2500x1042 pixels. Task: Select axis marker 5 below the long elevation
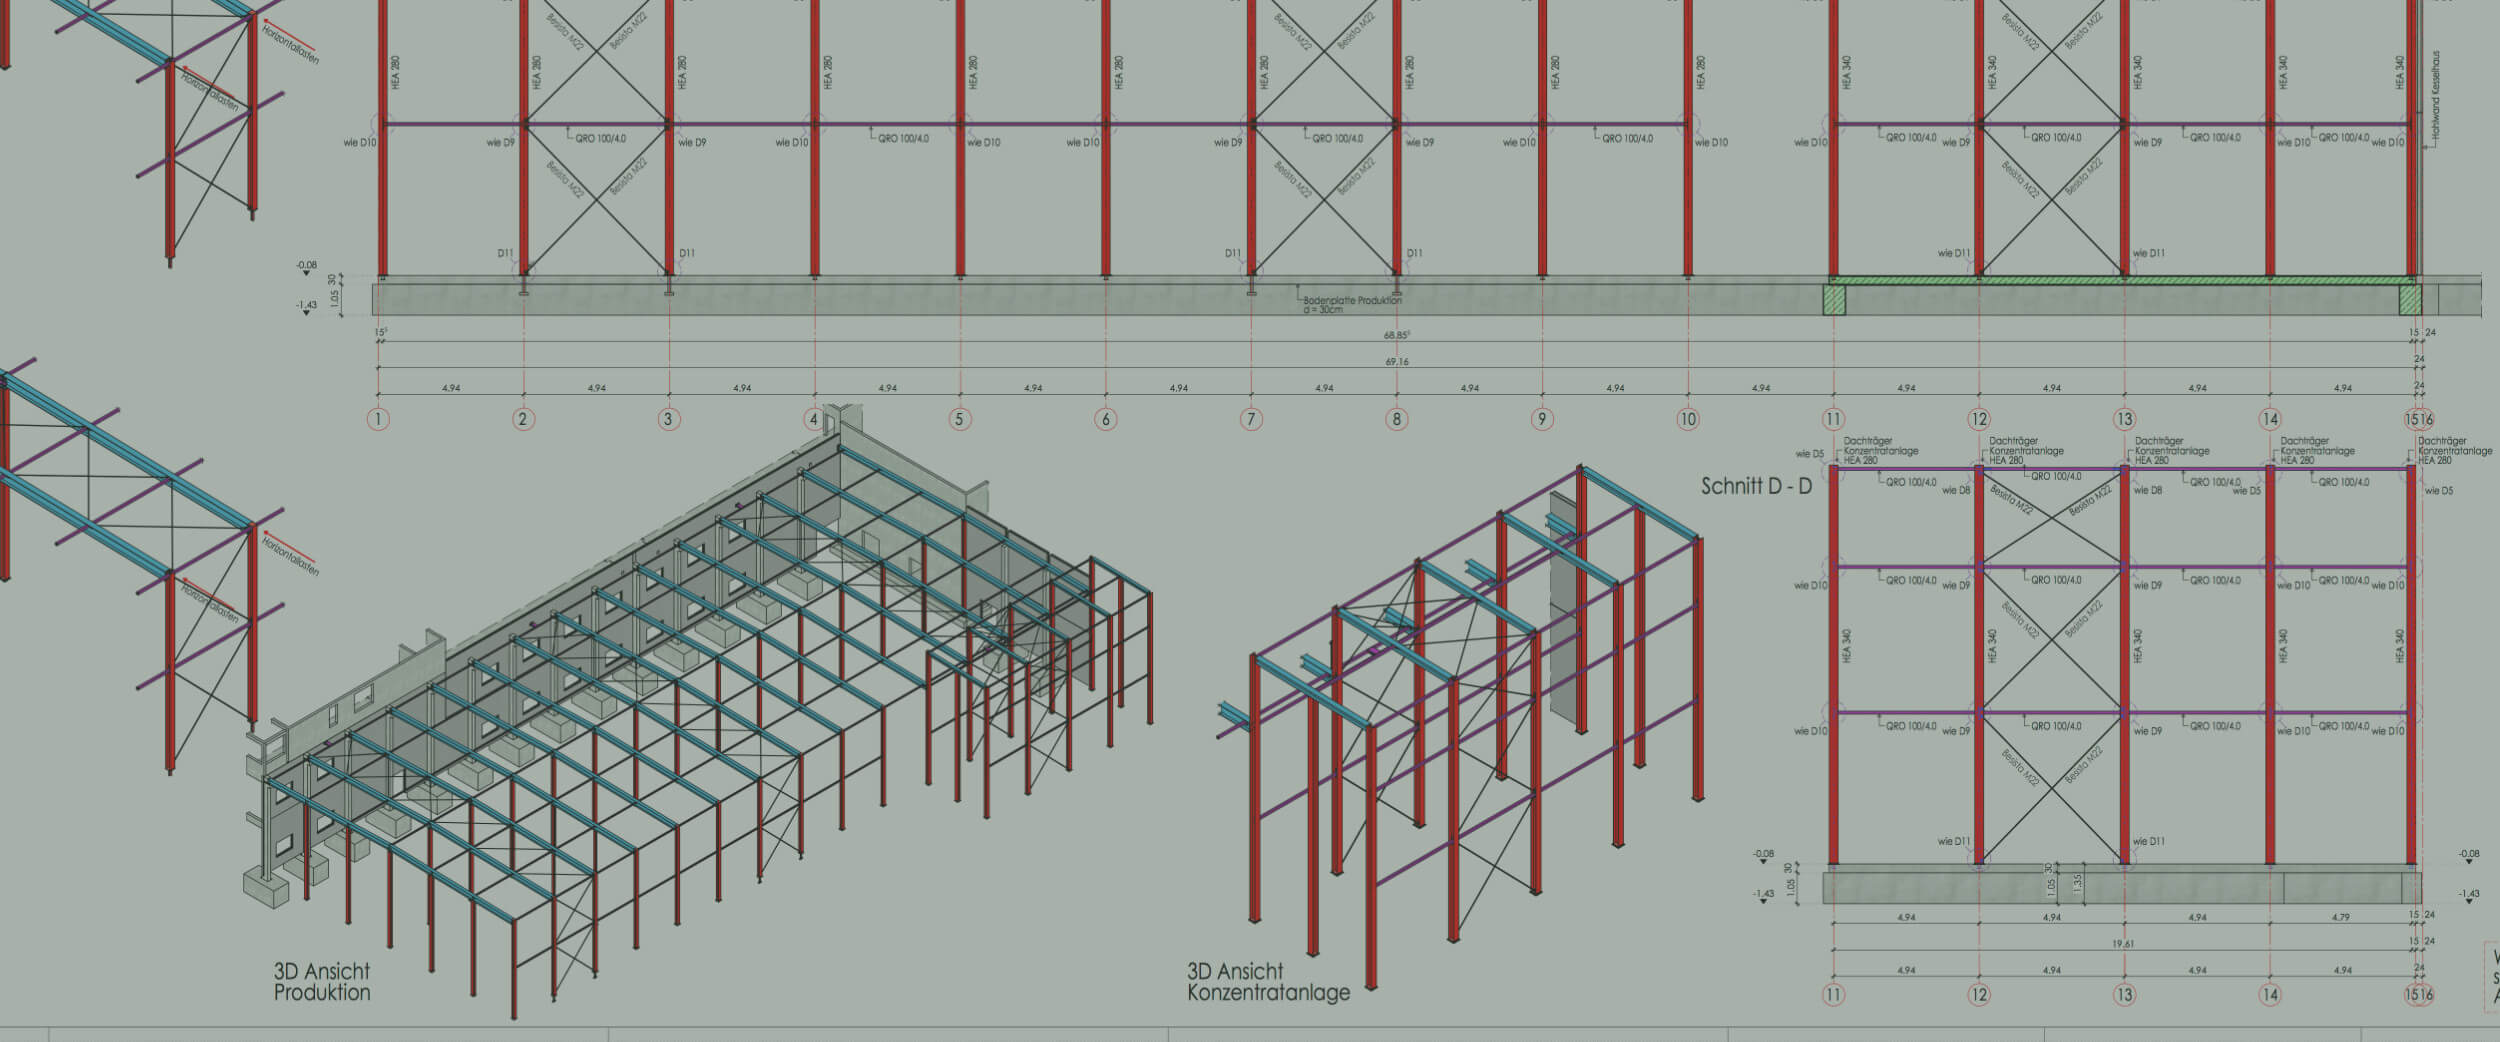coord(960,420)
